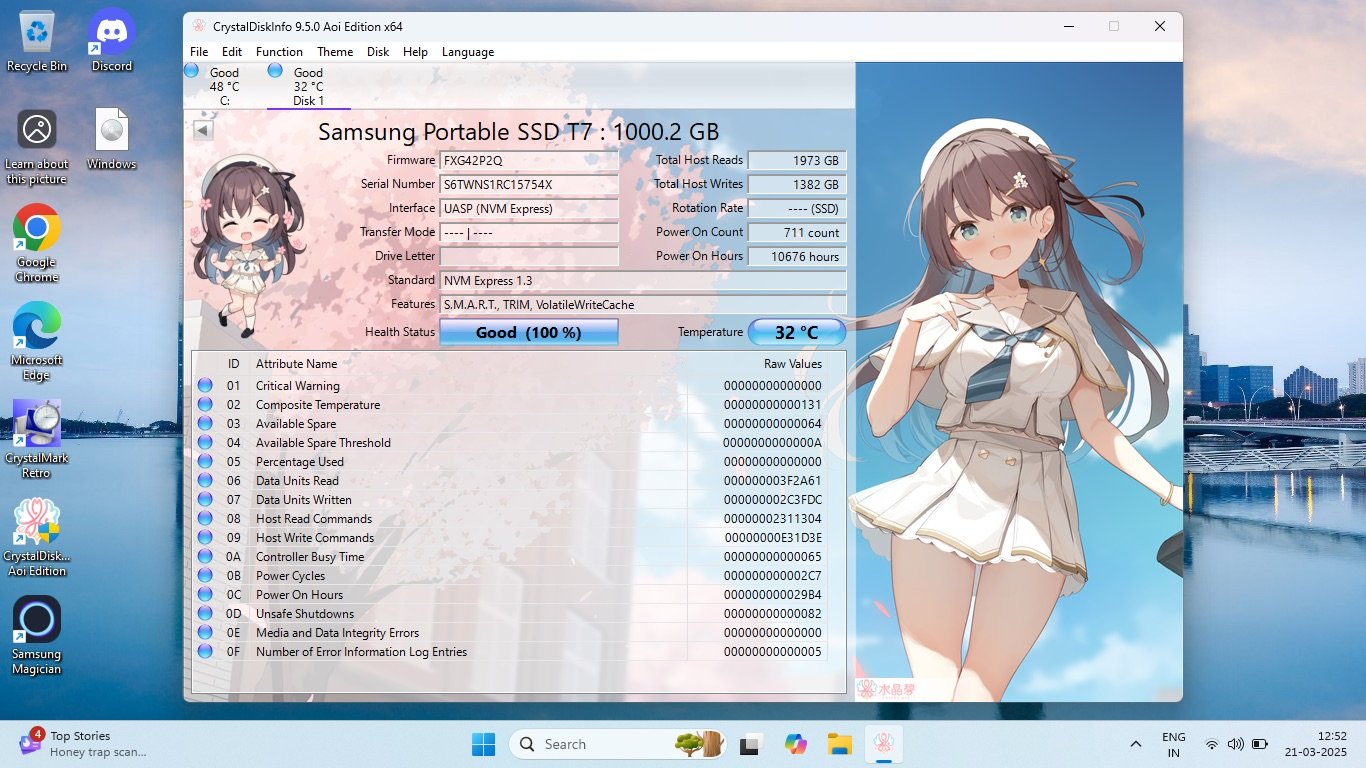
Task: Click the Features field listing S.M.A.R.T., TRIM
Action: point(643,305)
